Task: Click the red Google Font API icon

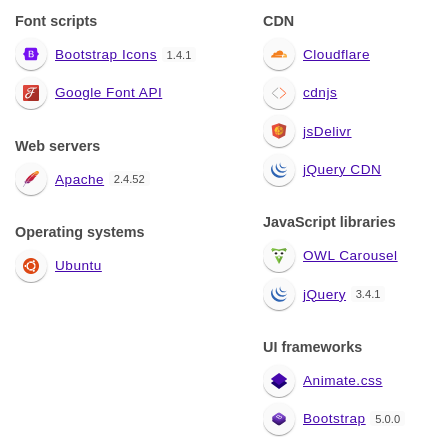Action: tap(31, 93)
